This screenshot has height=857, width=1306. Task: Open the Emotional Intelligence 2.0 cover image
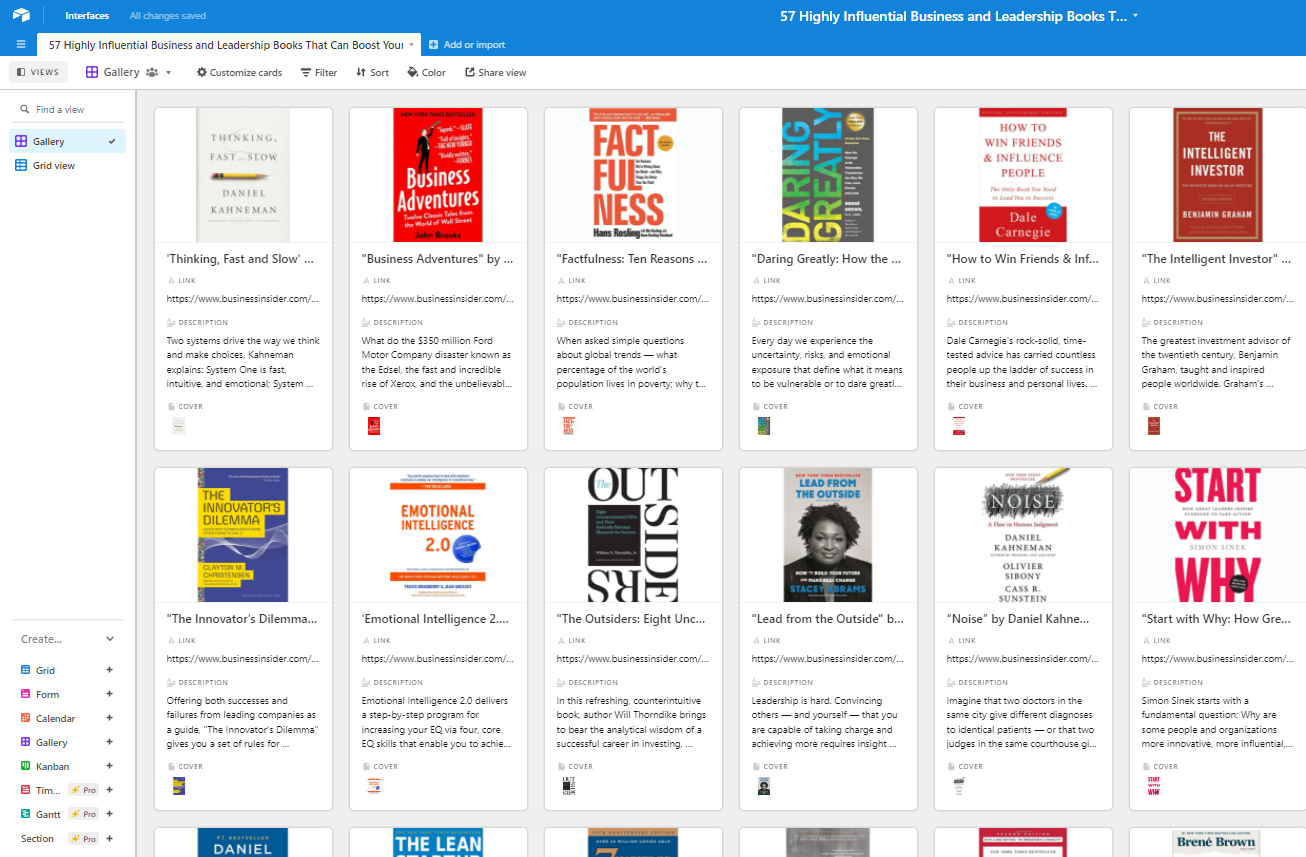tap(438, 535)
